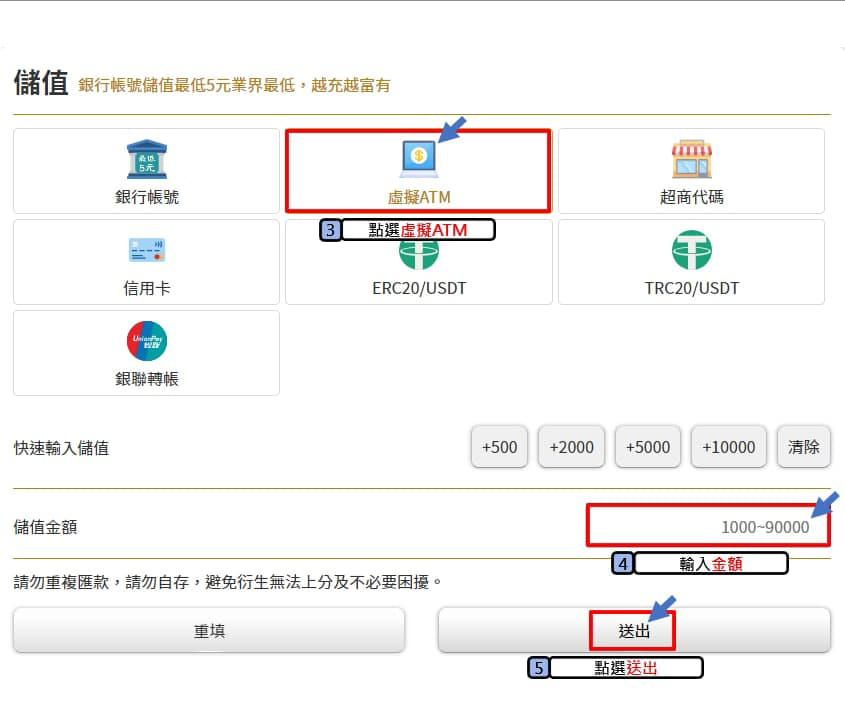Click the bank building icon for 銀行帳號

click(x=147, y=160)
